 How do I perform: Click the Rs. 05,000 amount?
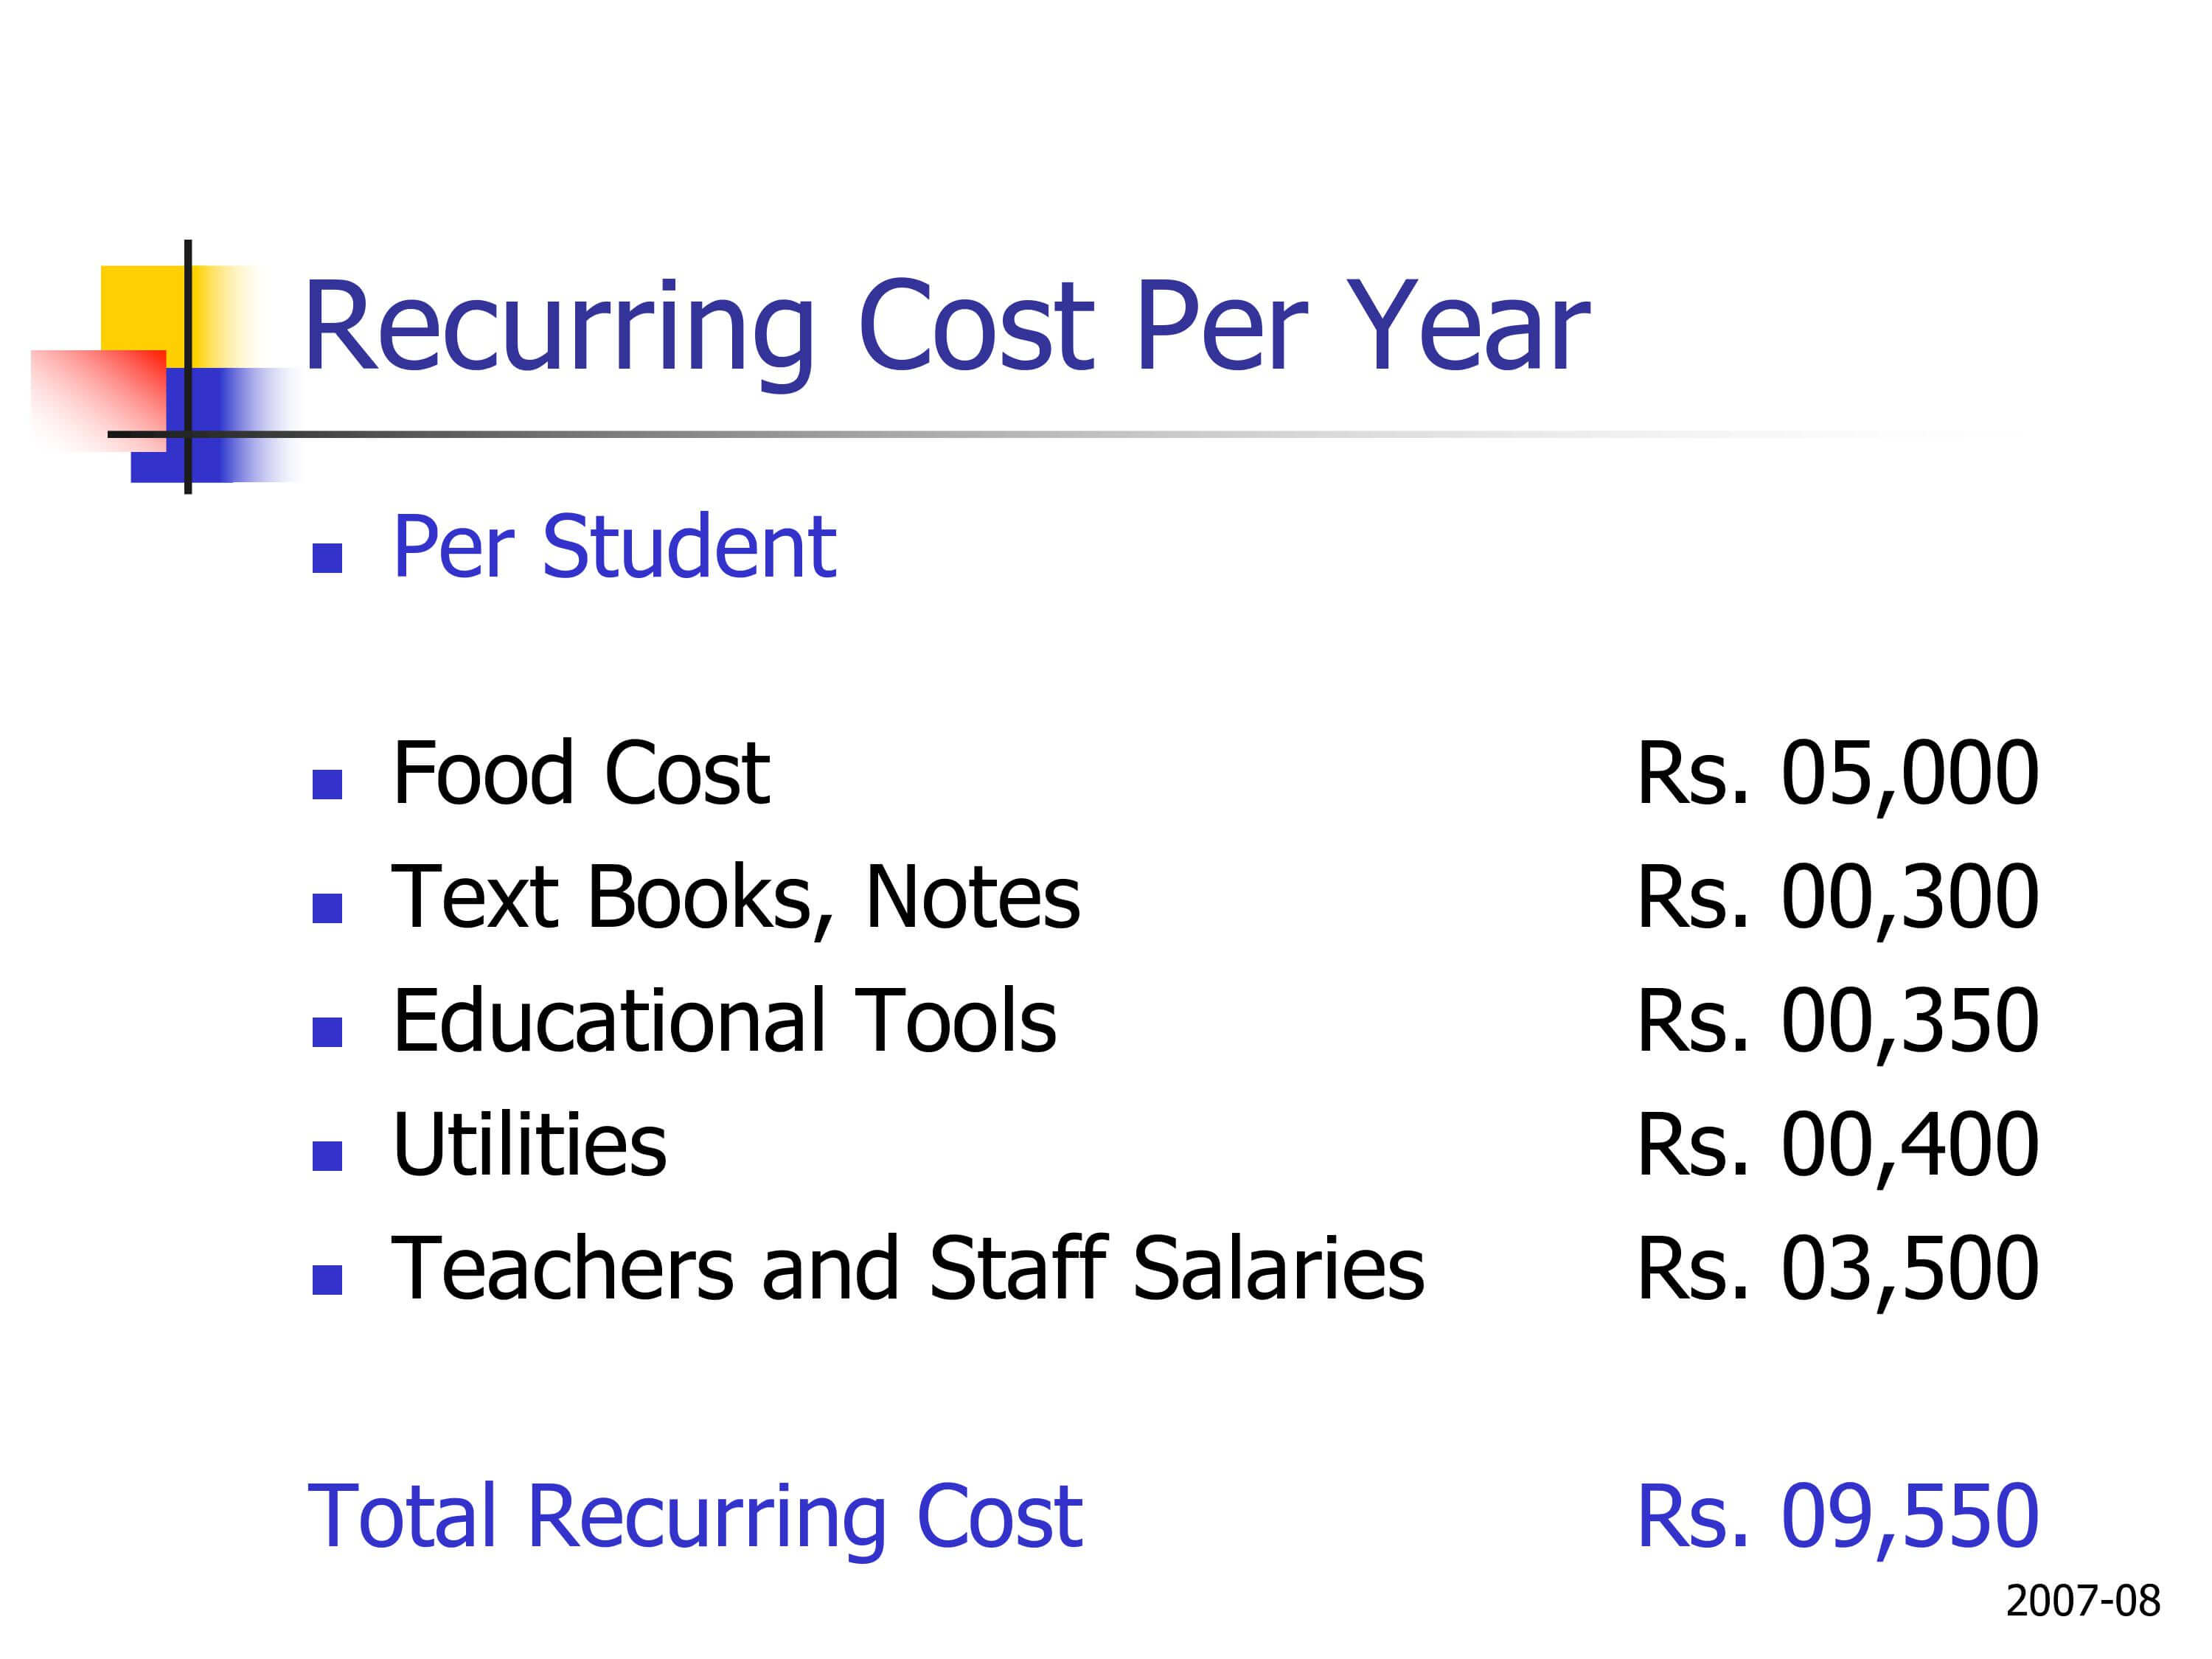[x=1837, y=775]
